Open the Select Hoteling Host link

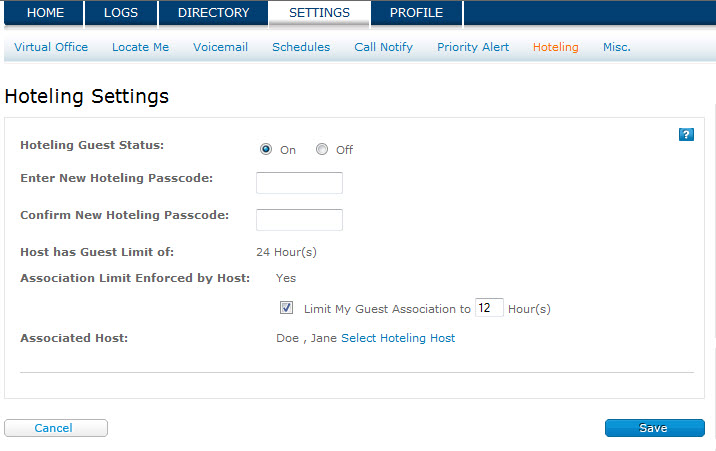[398, 338]
